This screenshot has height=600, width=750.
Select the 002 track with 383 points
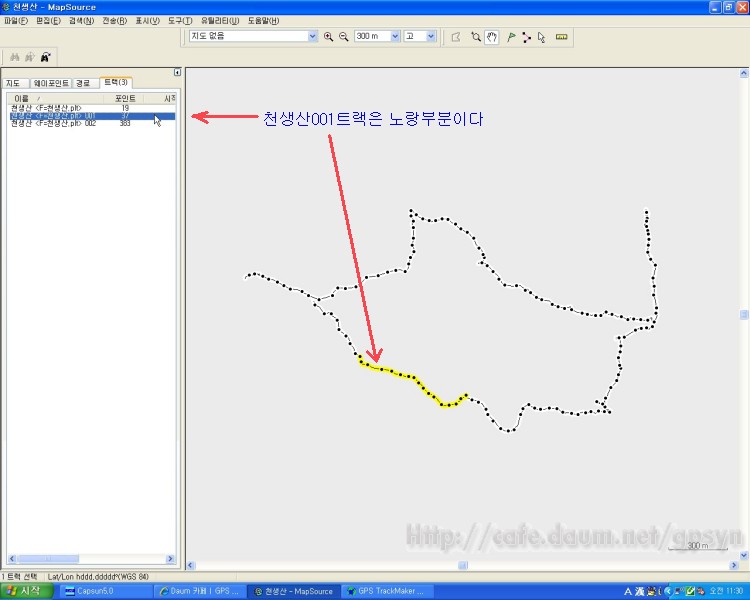tap(93, 123)
